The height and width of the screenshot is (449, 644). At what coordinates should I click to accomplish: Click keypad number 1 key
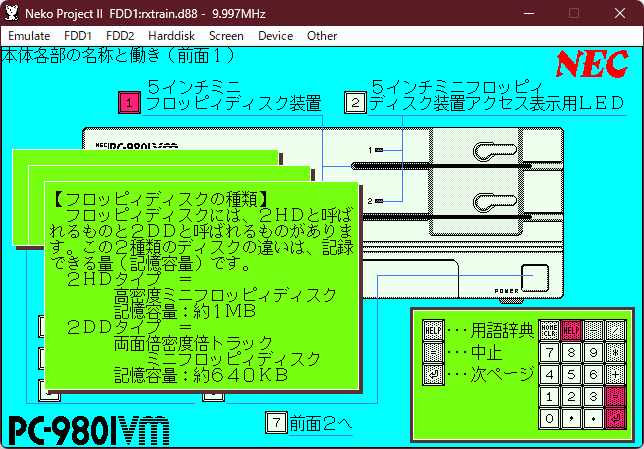pos(549,397)
